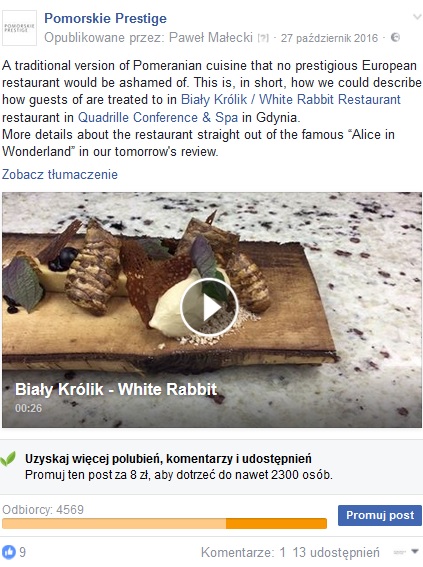
Task: Click the blue like thumbs-up icon
Action: coord(9,552)
